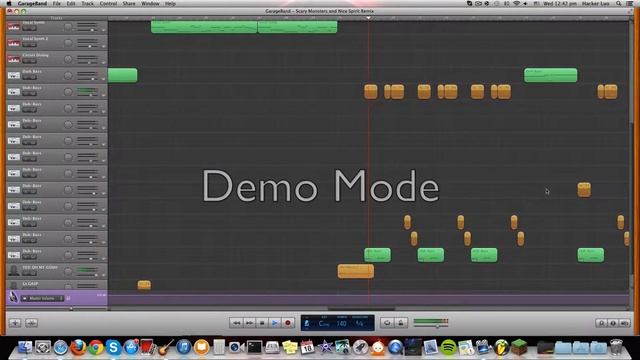
Task: Click the horizontal timeline scrollbar thumb
Action: (x=362, y=309)
